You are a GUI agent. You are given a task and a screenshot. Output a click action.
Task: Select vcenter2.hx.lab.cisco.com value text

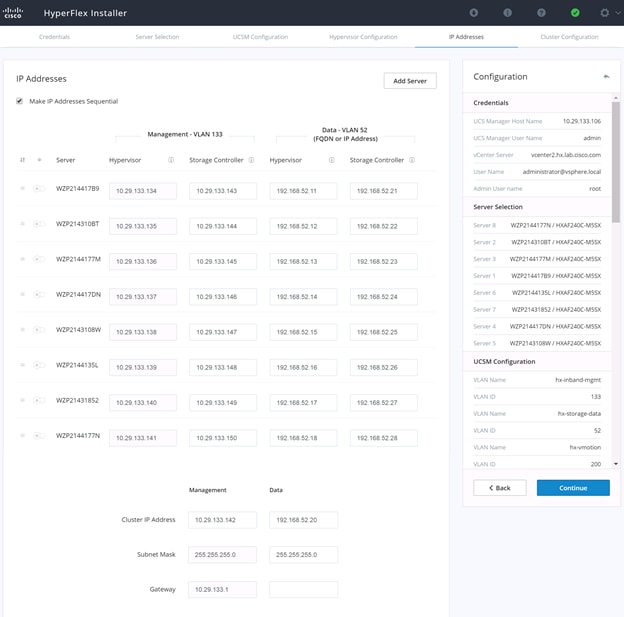[x=566, y=155]
